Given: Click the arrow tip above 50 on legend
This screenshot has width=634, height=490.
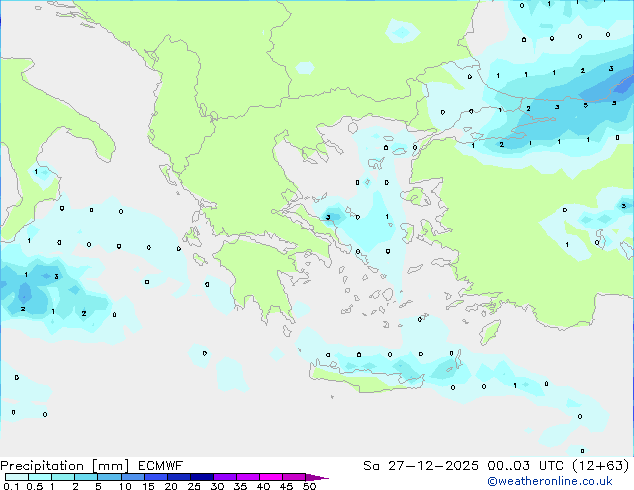Looking at the screenshot, I should (x=317, y=477).
